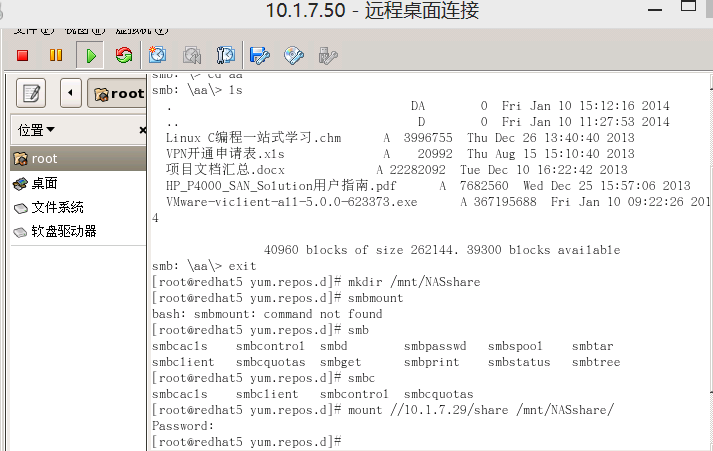Click 'HP_P4000_SAN_Solution用户指南.pdf' text
Image resolution: width=713 pixels, height=451 pixels.
281,185
